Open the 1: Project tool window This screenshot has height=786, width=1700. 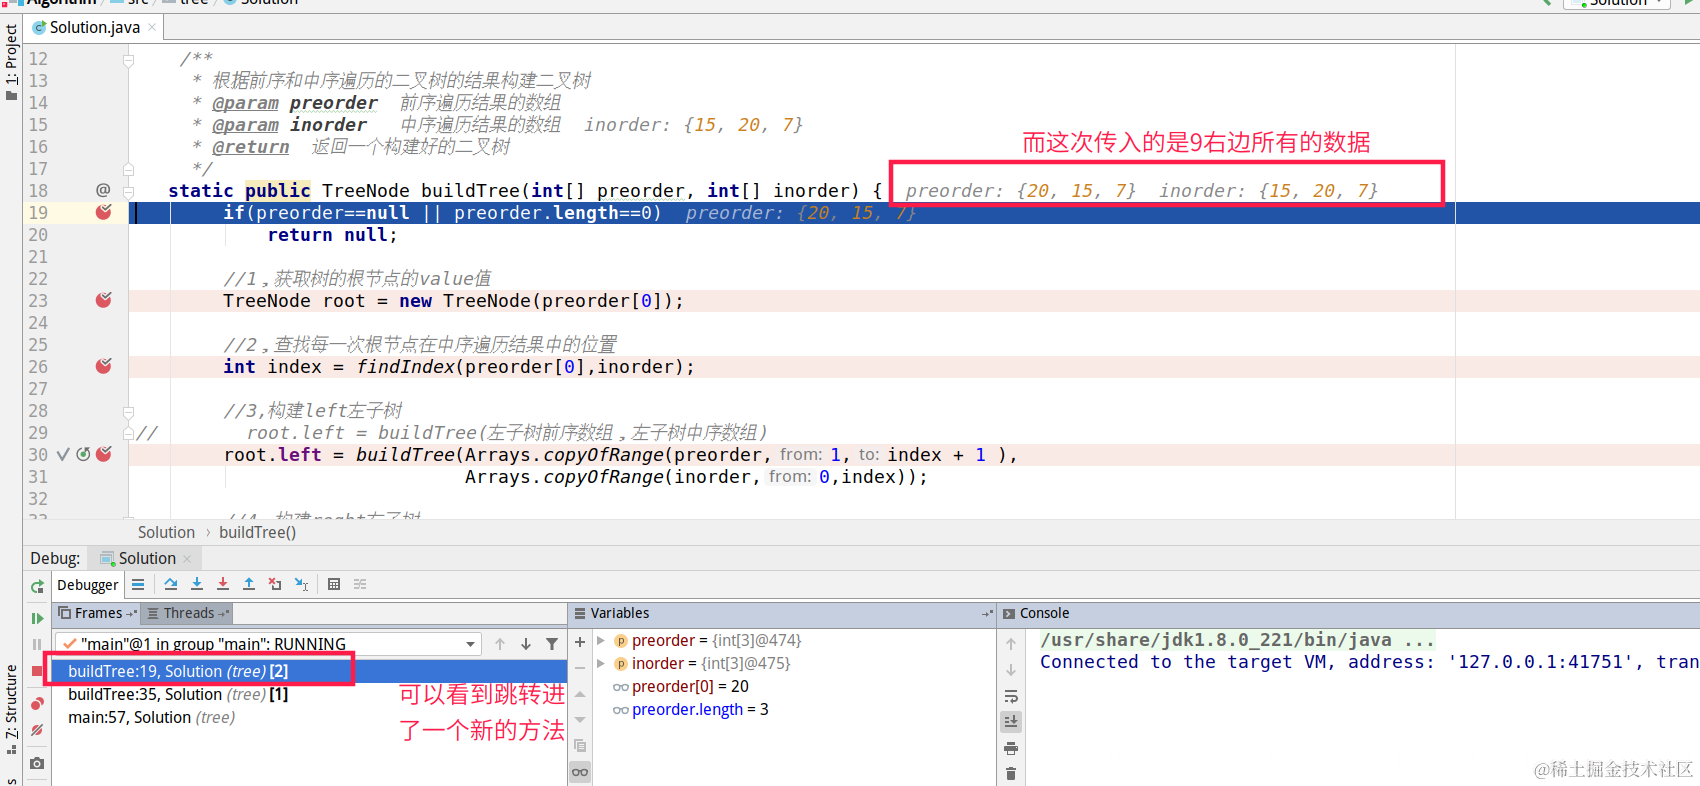[11, 60]
